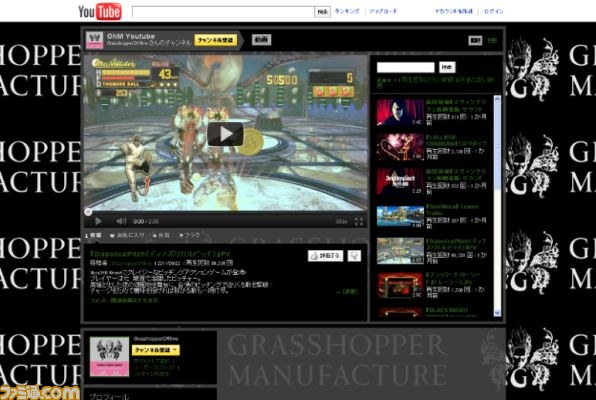Open the アカウントを作成 link
Screen dimensions: 596x400
pos(453,11)
